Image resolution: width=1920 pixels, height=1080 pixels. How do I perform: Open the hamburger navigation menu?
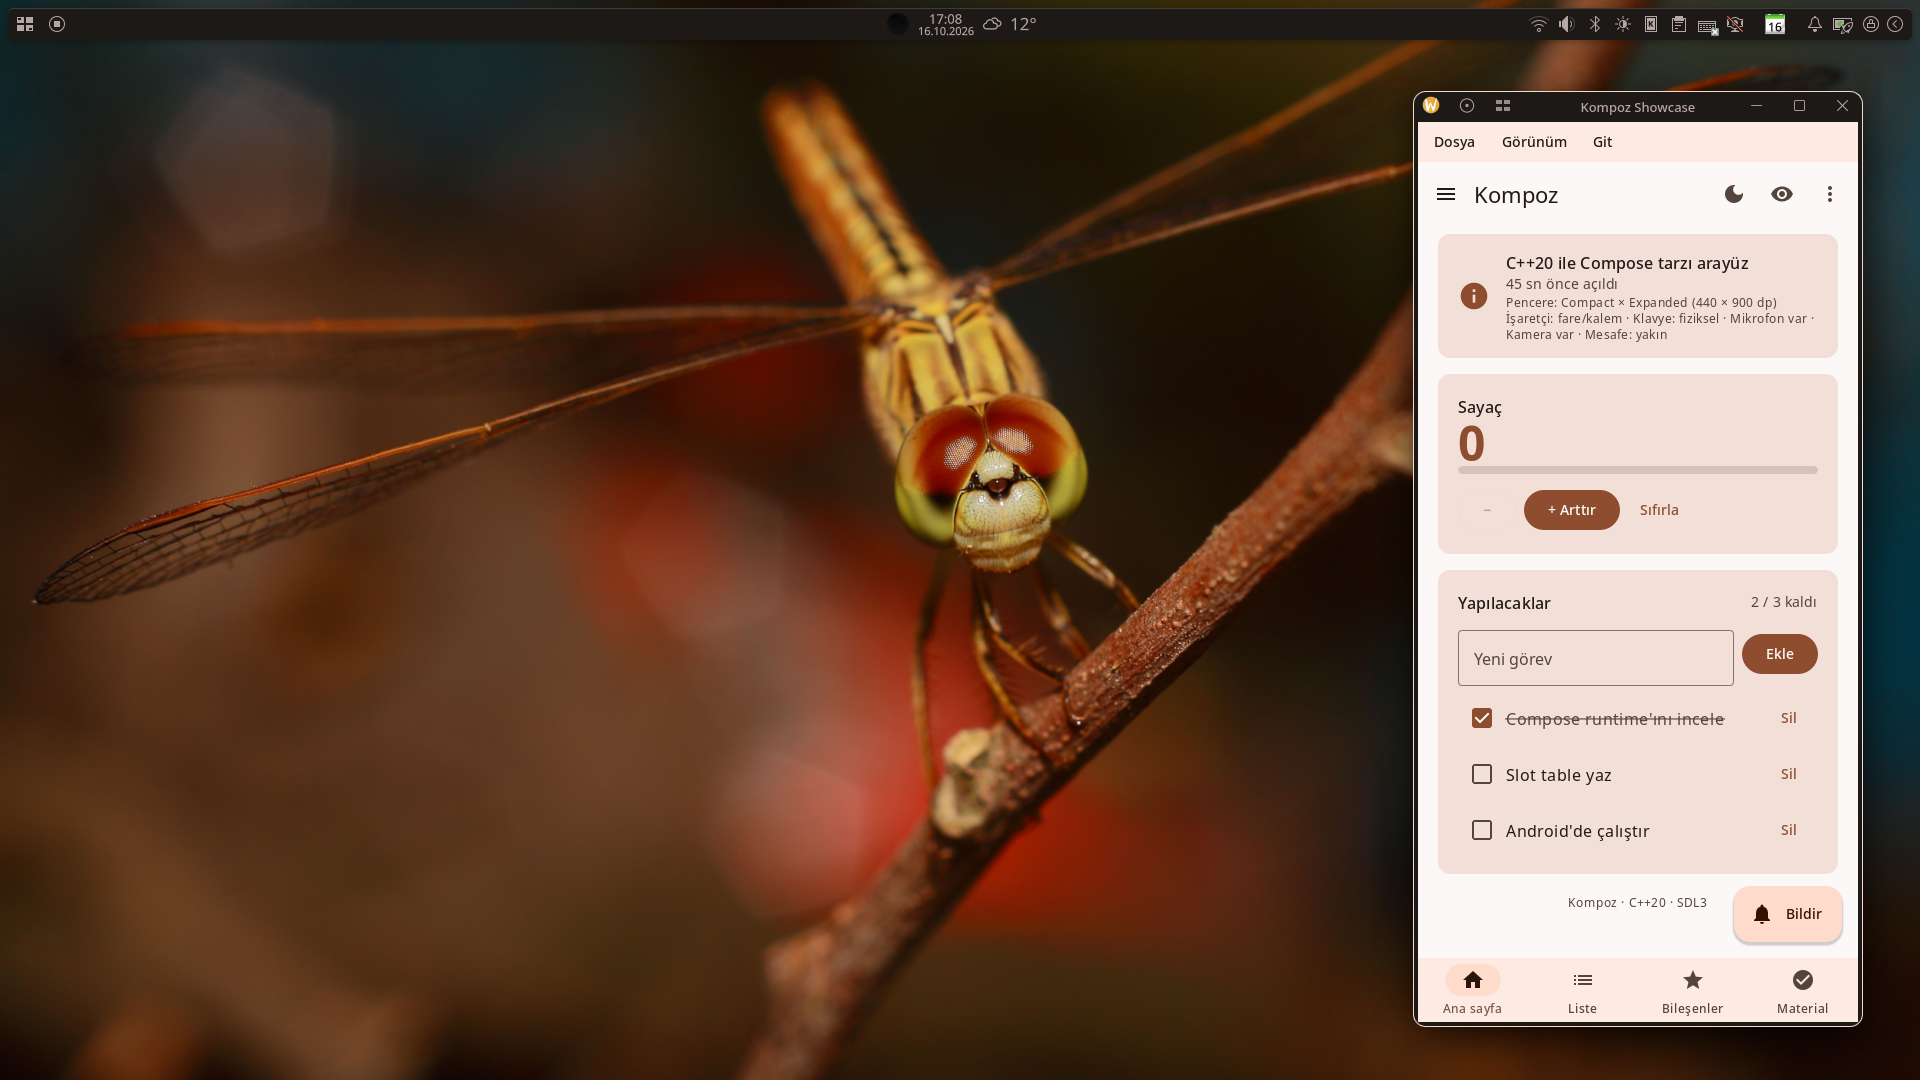[x=1446, y=194]
